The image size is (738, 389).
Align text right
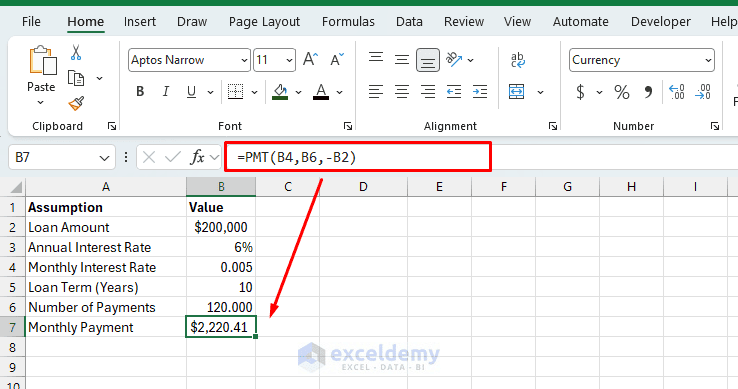(x=428, y=91)
